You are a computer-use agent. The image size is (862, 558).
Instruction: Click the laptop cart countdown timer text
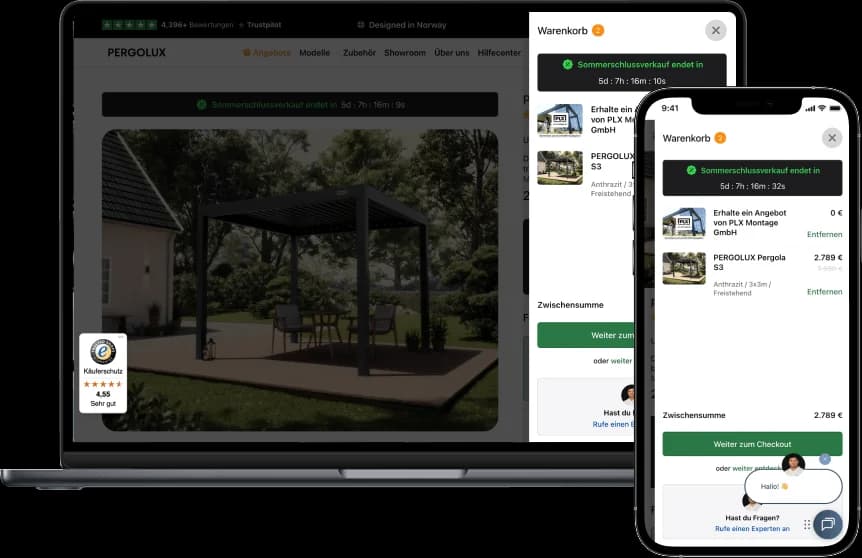click(x=632, y=81)
